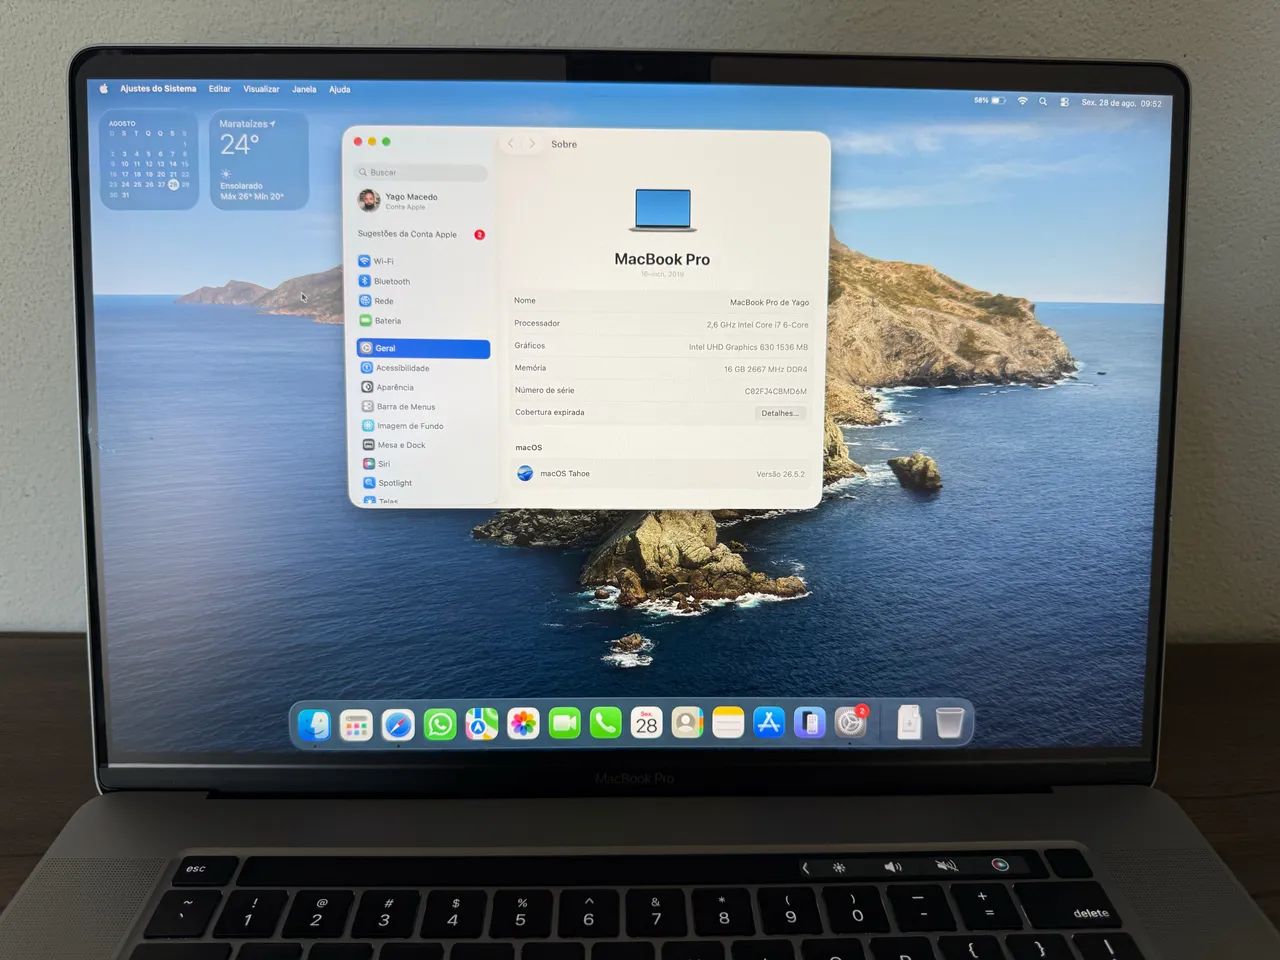Open the Downloads stack in the Dock

909,722
